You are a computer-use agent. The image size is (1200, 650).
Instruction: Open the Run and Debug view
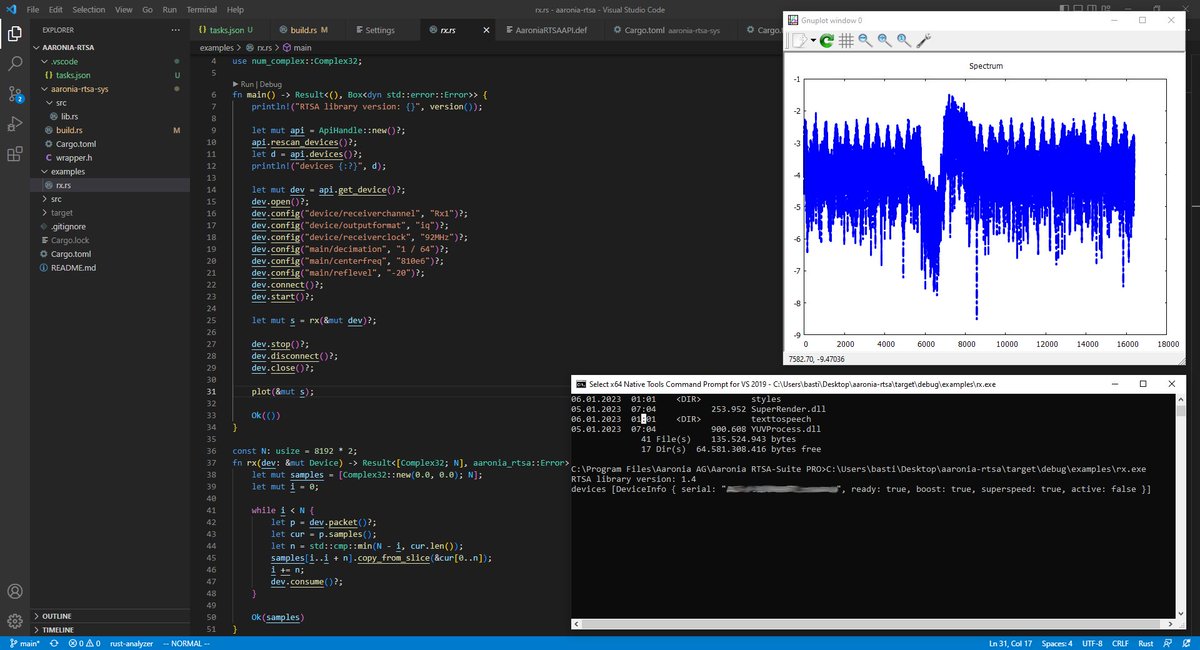(x=15, y=124)
